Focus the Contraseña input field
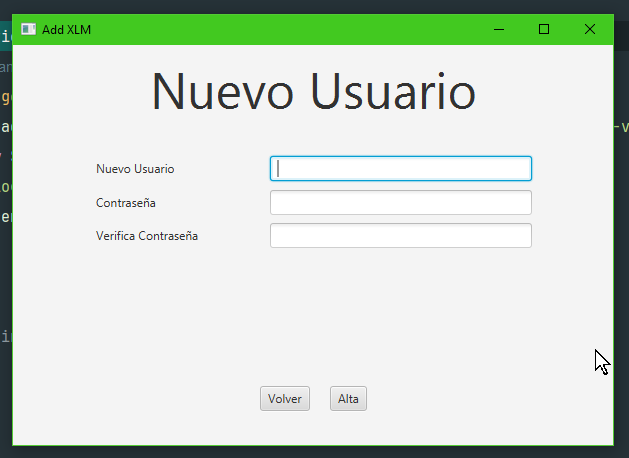This screenshot has height=458, width=629. tap(401, 203)
